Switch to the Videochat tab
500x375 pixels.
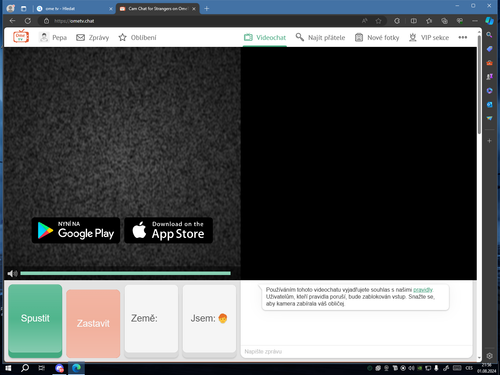(265, 37)
